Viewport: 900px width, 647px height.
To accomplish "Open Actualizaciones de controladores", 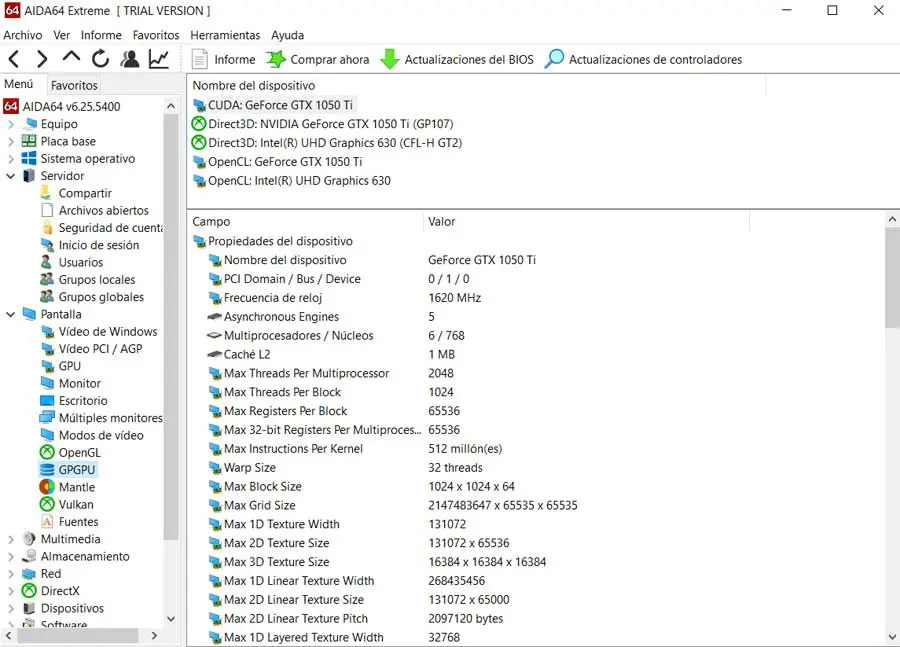I will (643, 59).
